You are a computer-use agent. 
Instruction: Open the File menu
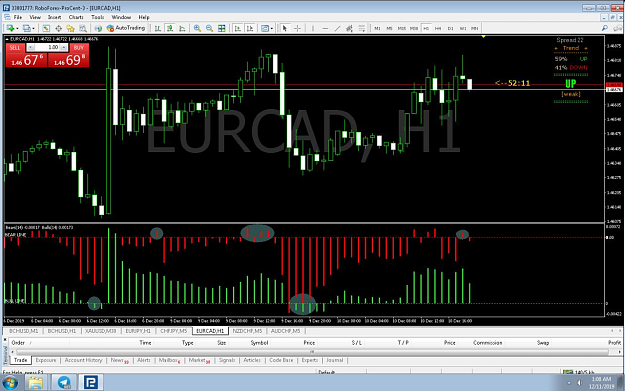pos(18,17)
